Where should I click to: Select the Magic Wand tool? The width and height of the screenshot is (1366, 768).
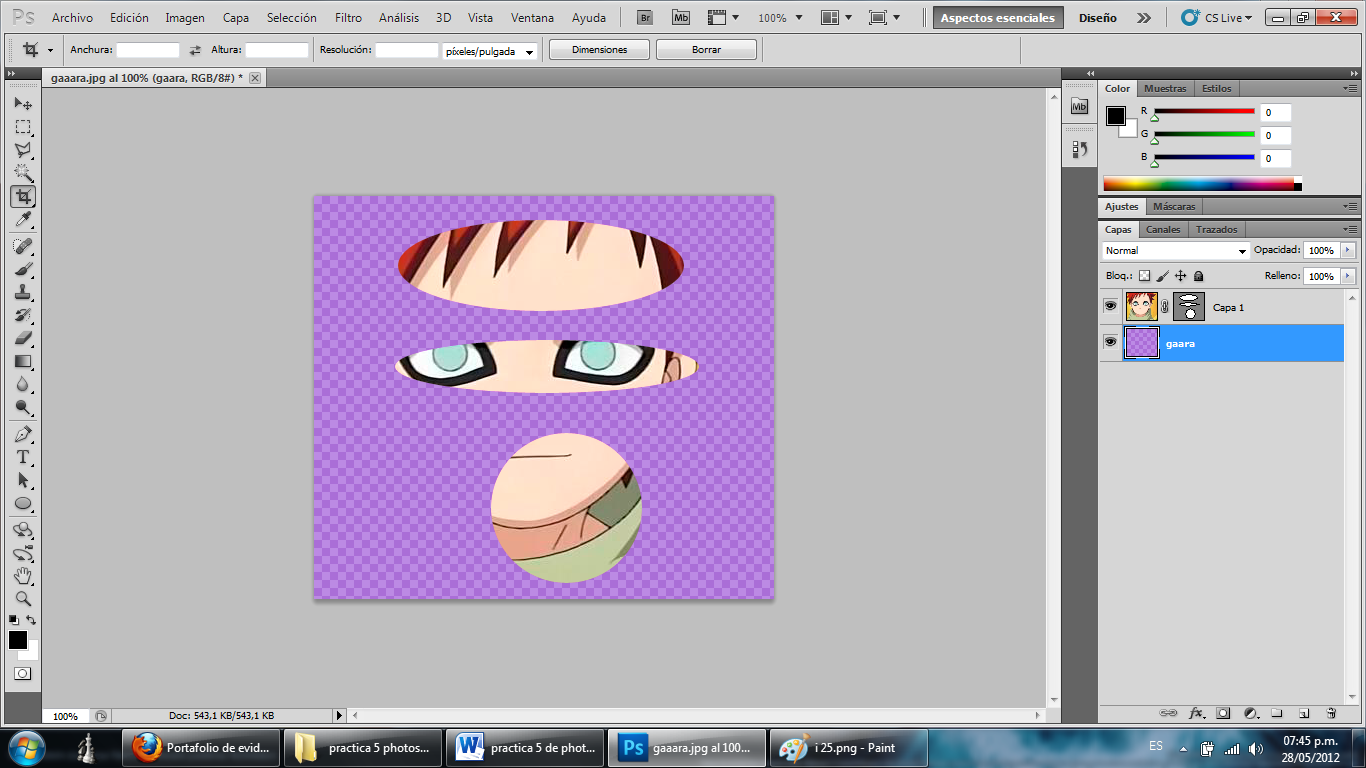tap(23, 173)
